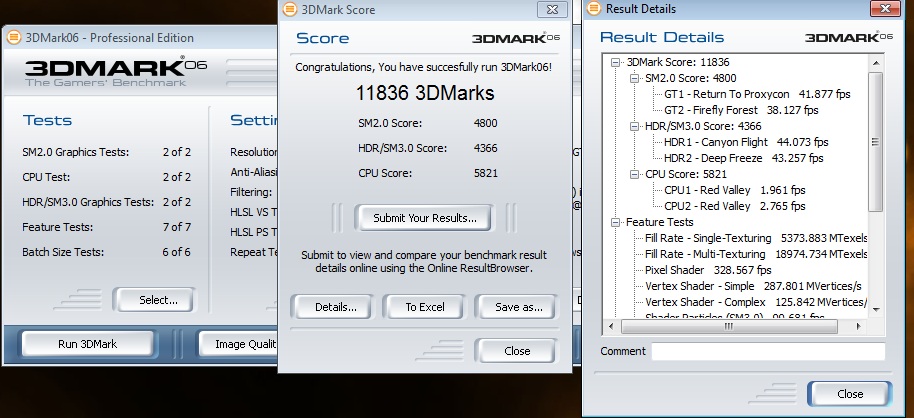This screenshot has width=914, height=418.
Task: Select SM2.0 Score: 4800 tree label
Action: (691, 78)
